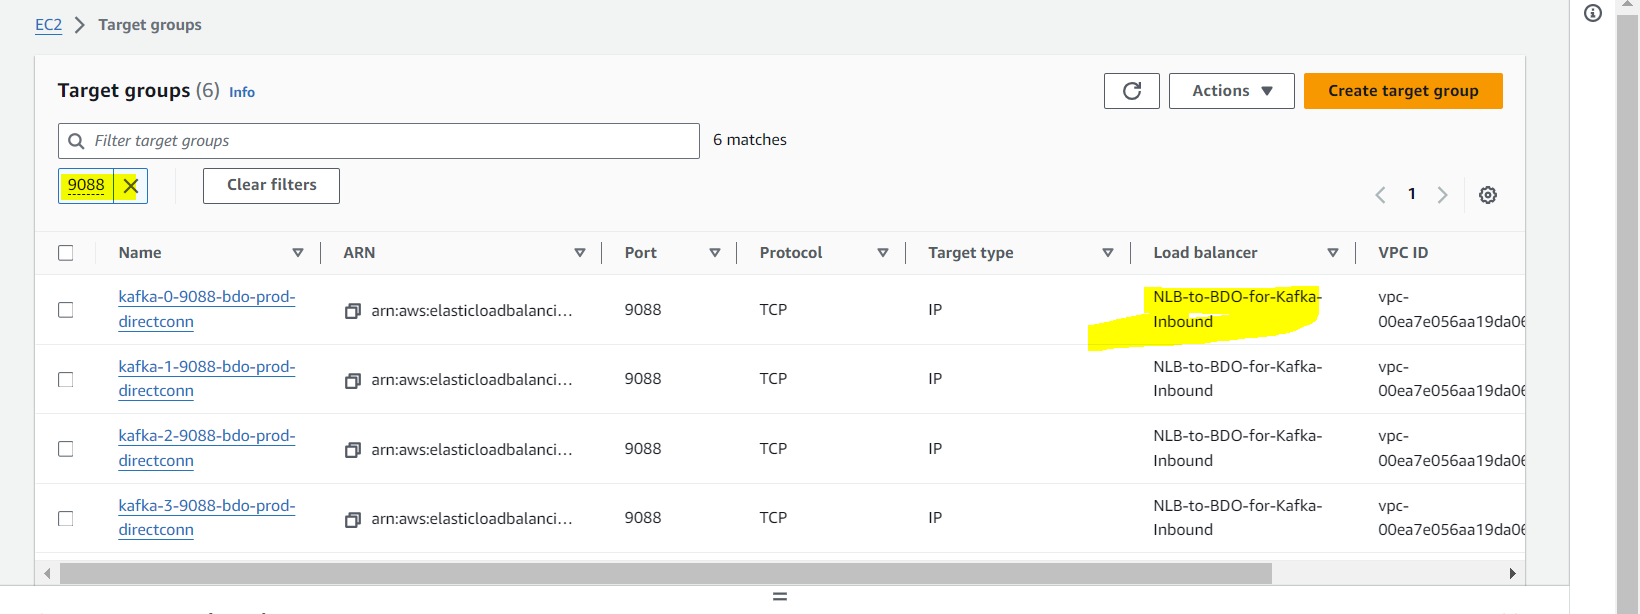This screenshot has width=1640, height=614.
Task: Sort by ARN column arrow
Action: point(579,253)
